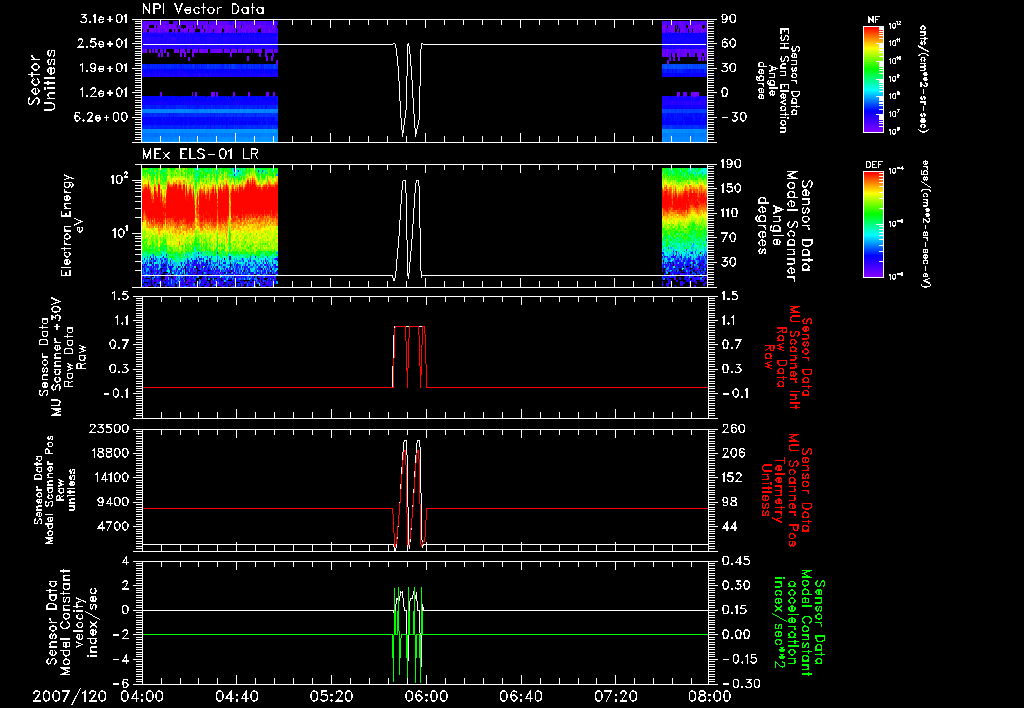Click the right NPI sector spectrogram block
The image size is (1024, 708).
pyautogui.click(x=684, y=81)
